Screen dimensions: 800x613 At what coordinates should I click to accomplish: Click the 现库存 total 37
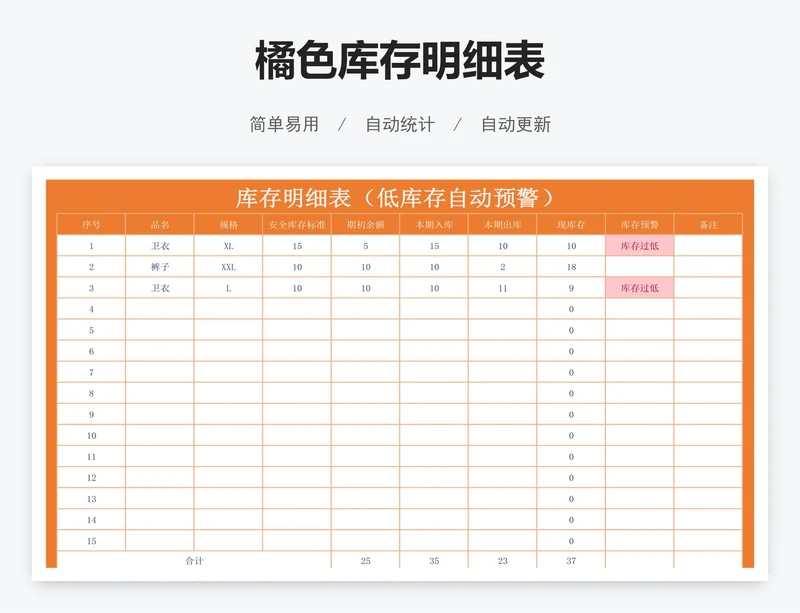571,560
